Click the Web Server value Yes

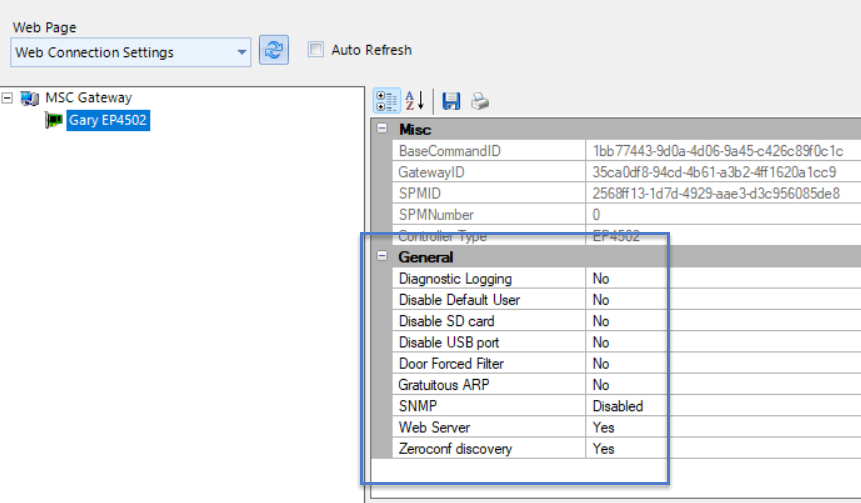[x=603, y=427]
